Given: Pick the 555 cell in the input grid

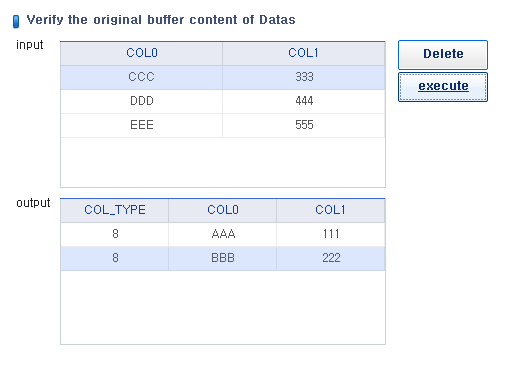Looking at the screenshot, I should click(x=304, y=125).
